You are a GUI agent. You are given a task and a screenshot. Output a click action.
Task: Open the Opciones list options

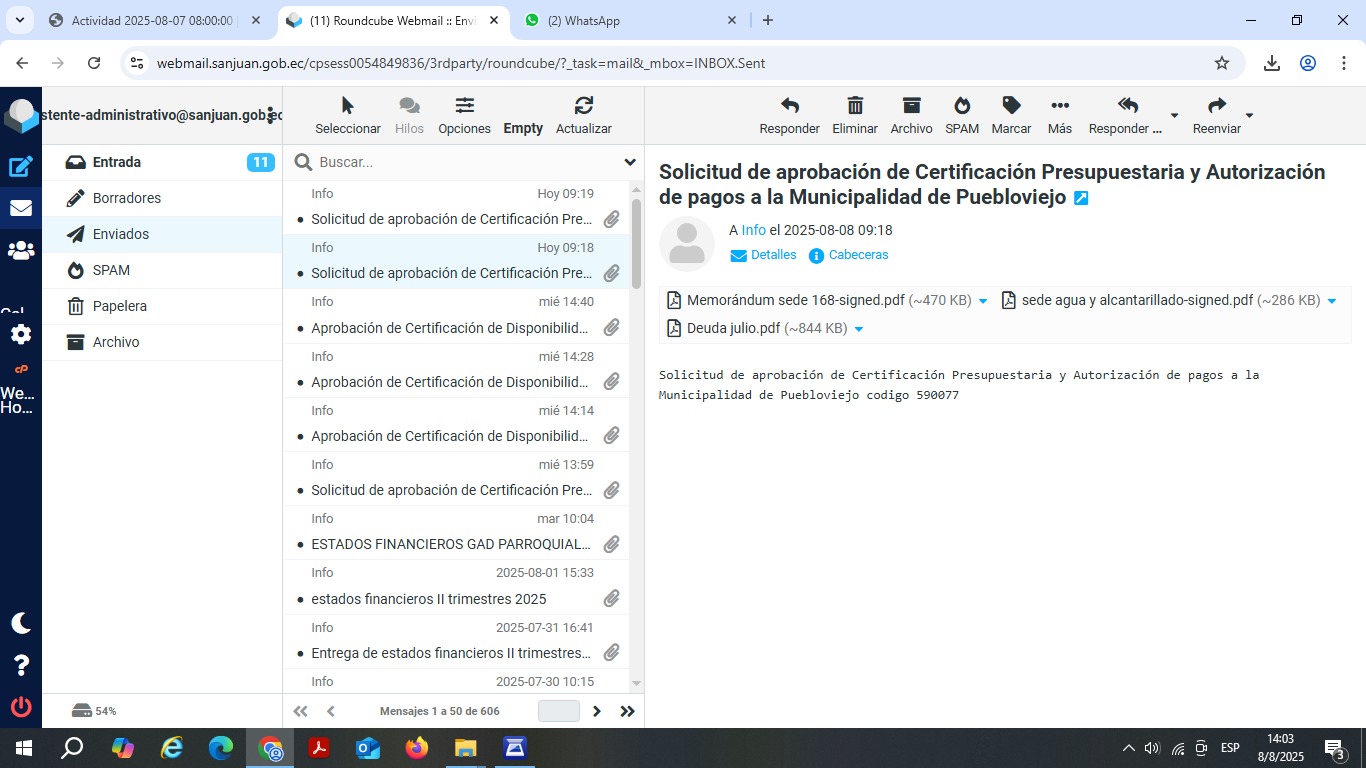[464, 115]
